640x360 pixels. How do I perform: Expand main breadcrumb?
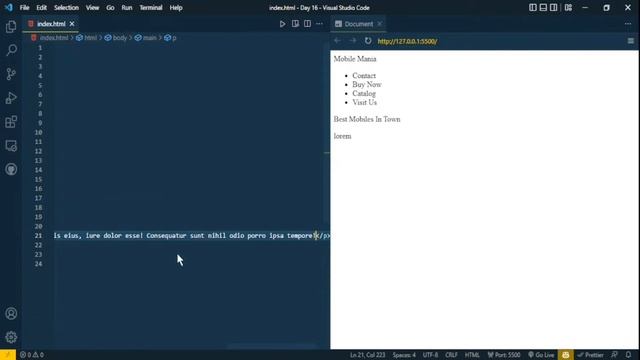pyautogui.click(x=149, y=38)
